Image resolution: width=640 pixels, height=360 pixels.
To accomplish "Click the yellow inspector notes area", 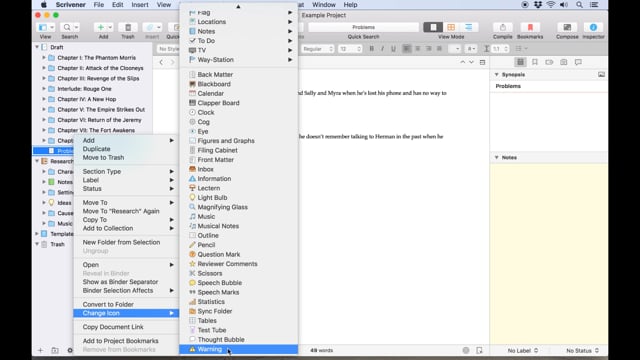I will click(549, 253).
